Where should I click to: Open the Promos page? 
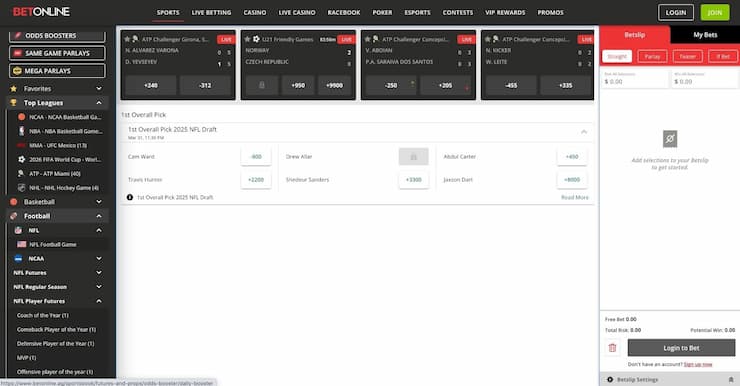[x=550, y=13]
